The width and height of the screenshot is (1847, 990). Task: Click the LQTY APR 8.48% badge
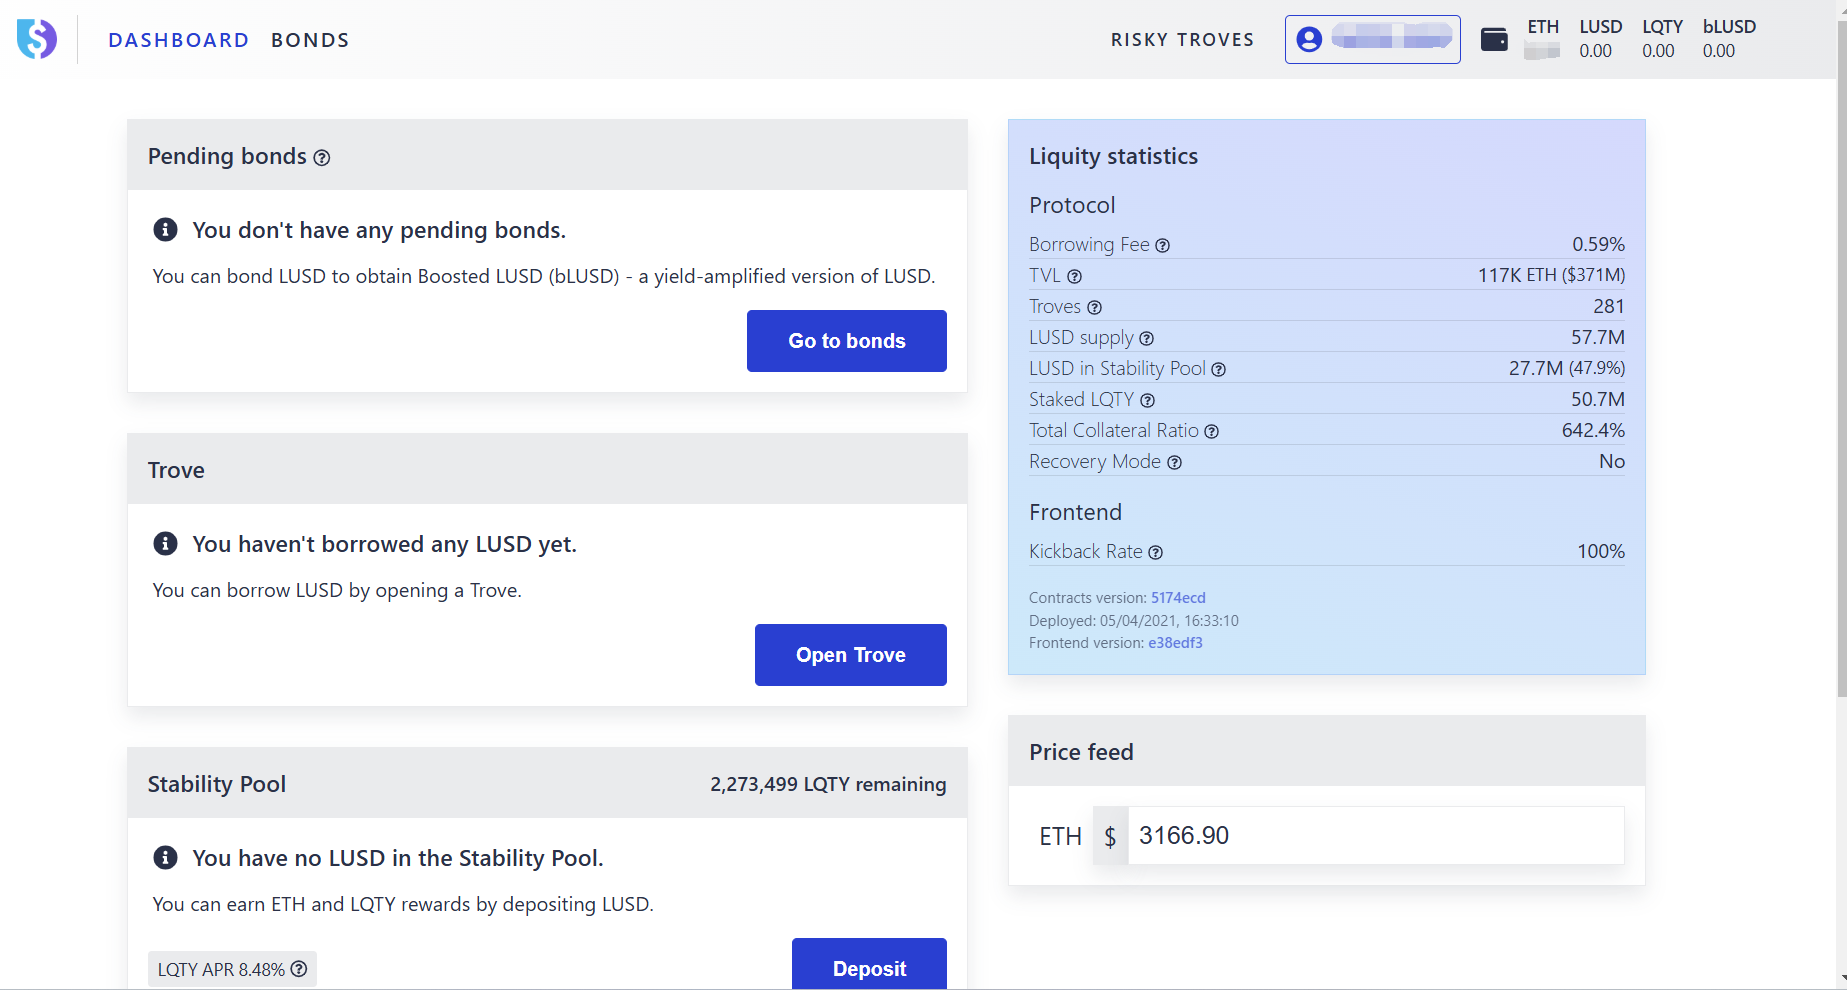pos(232,969)
